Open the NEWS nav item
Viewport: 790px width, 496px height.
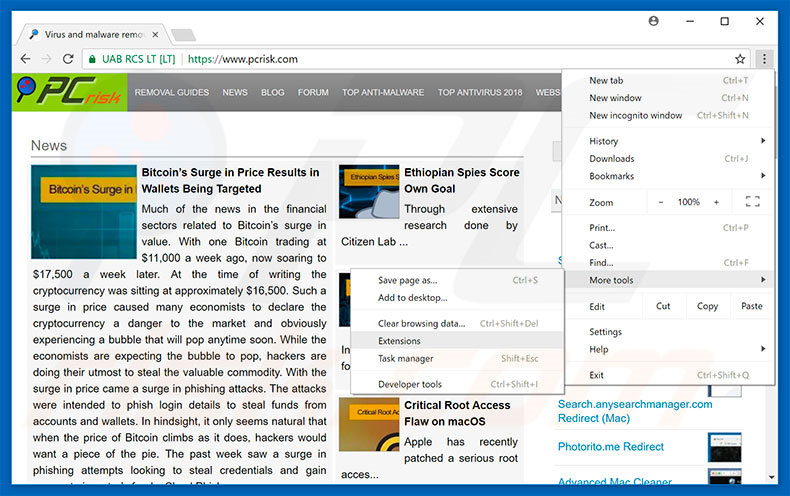235,93
